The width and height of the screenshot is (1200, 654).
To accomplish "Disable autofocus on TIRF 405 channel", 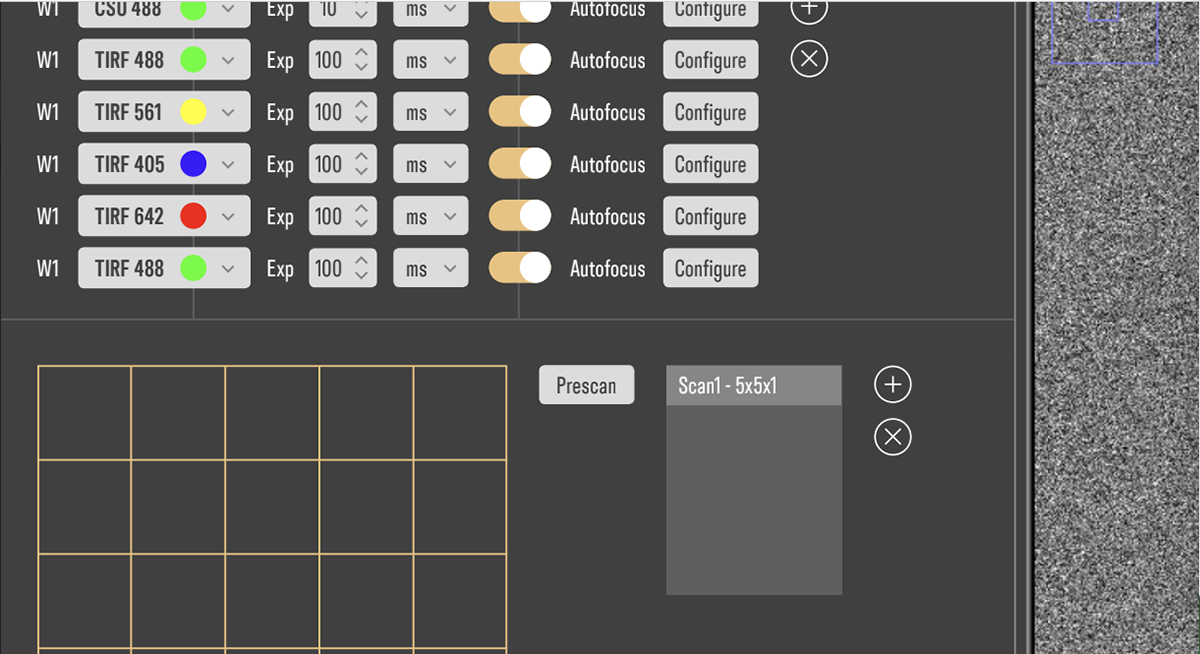I will 519,164.
